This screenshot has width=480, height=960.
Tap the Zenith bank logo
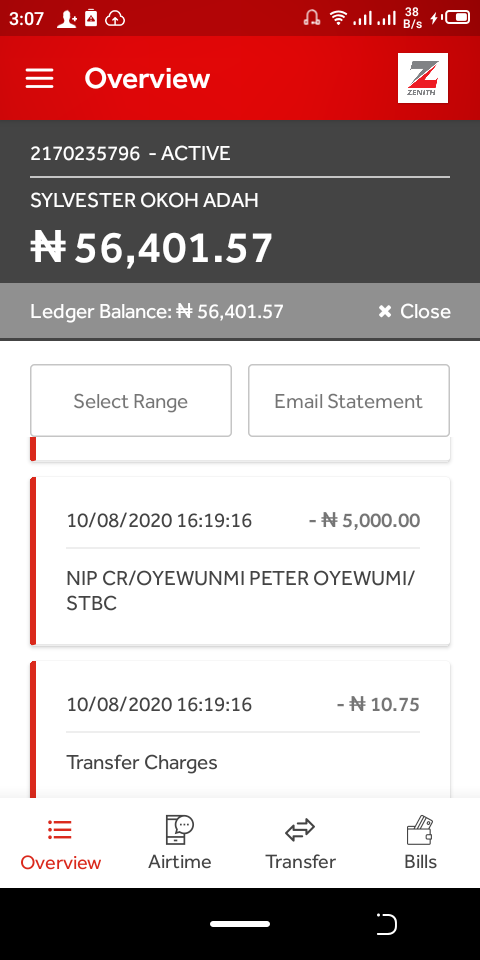[422, 78]
